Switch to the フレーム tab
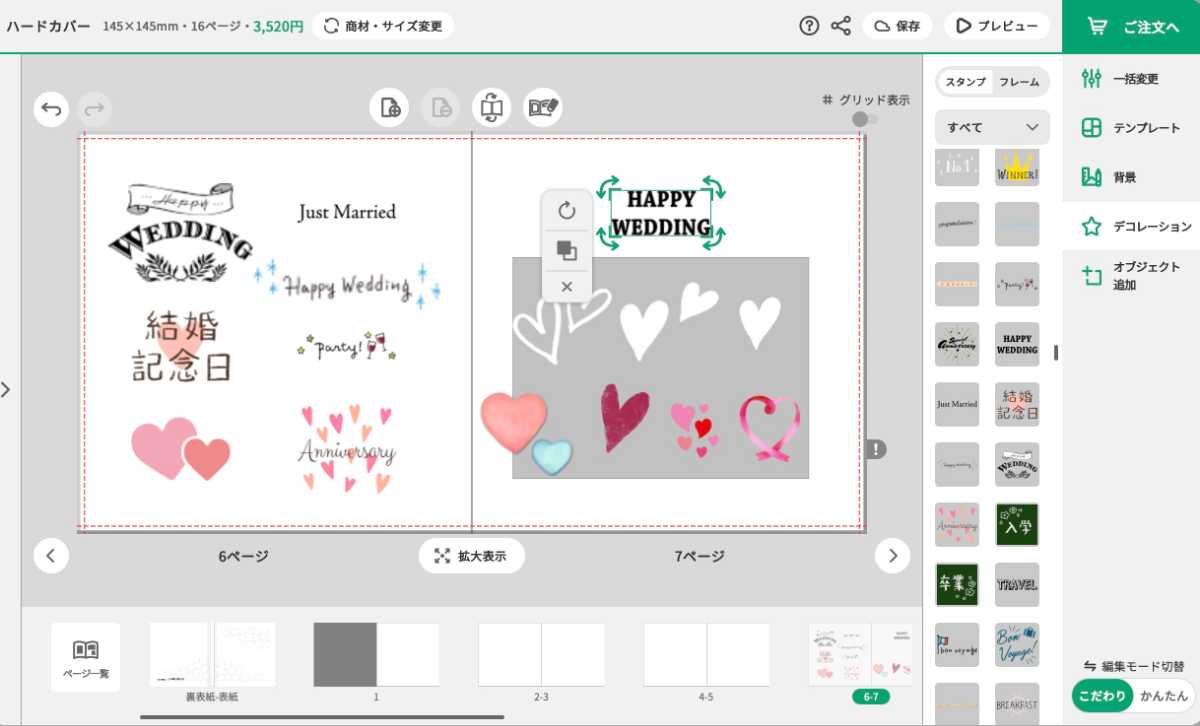Viewport: 1200px width, 726px height. pyautogui.click(x=1019, y=82)
